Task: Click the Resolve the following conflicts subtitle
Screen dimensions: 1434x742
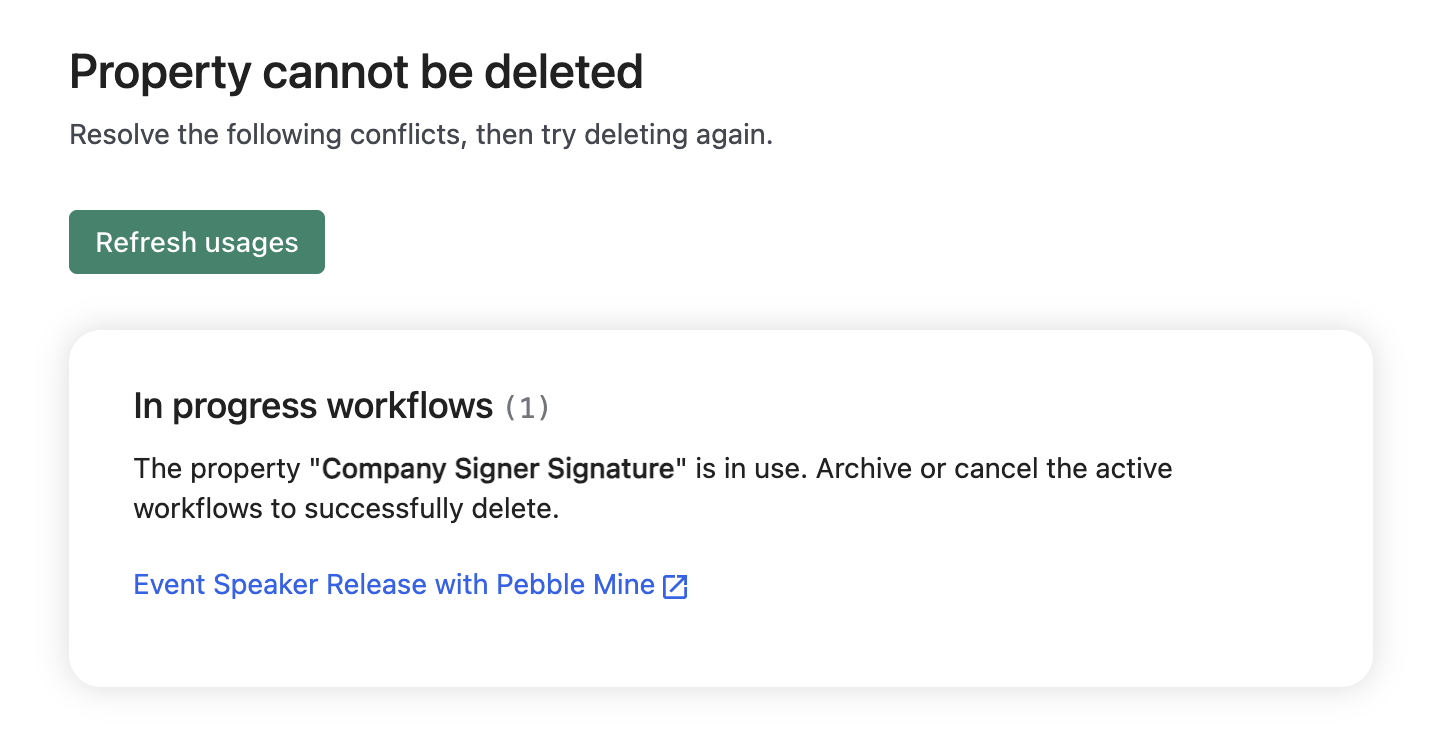Action: pyautogui.click(x=421, y=135)
